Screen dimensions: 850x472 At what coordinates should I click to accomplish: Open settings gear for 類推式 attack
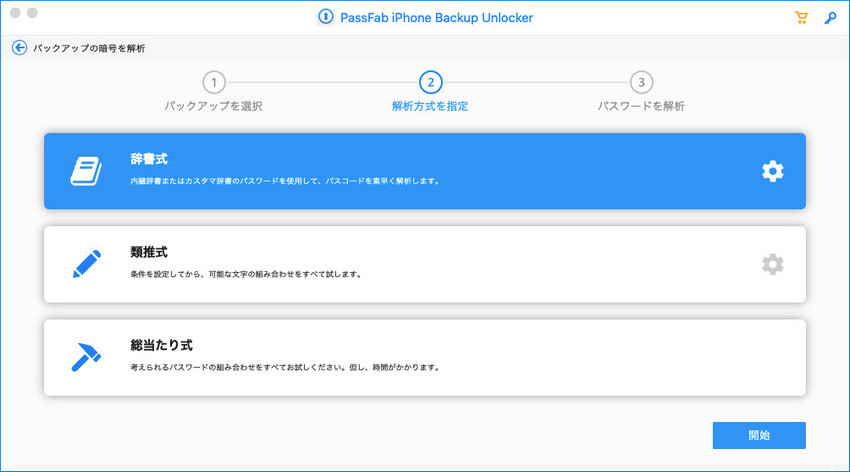point(772,264)
